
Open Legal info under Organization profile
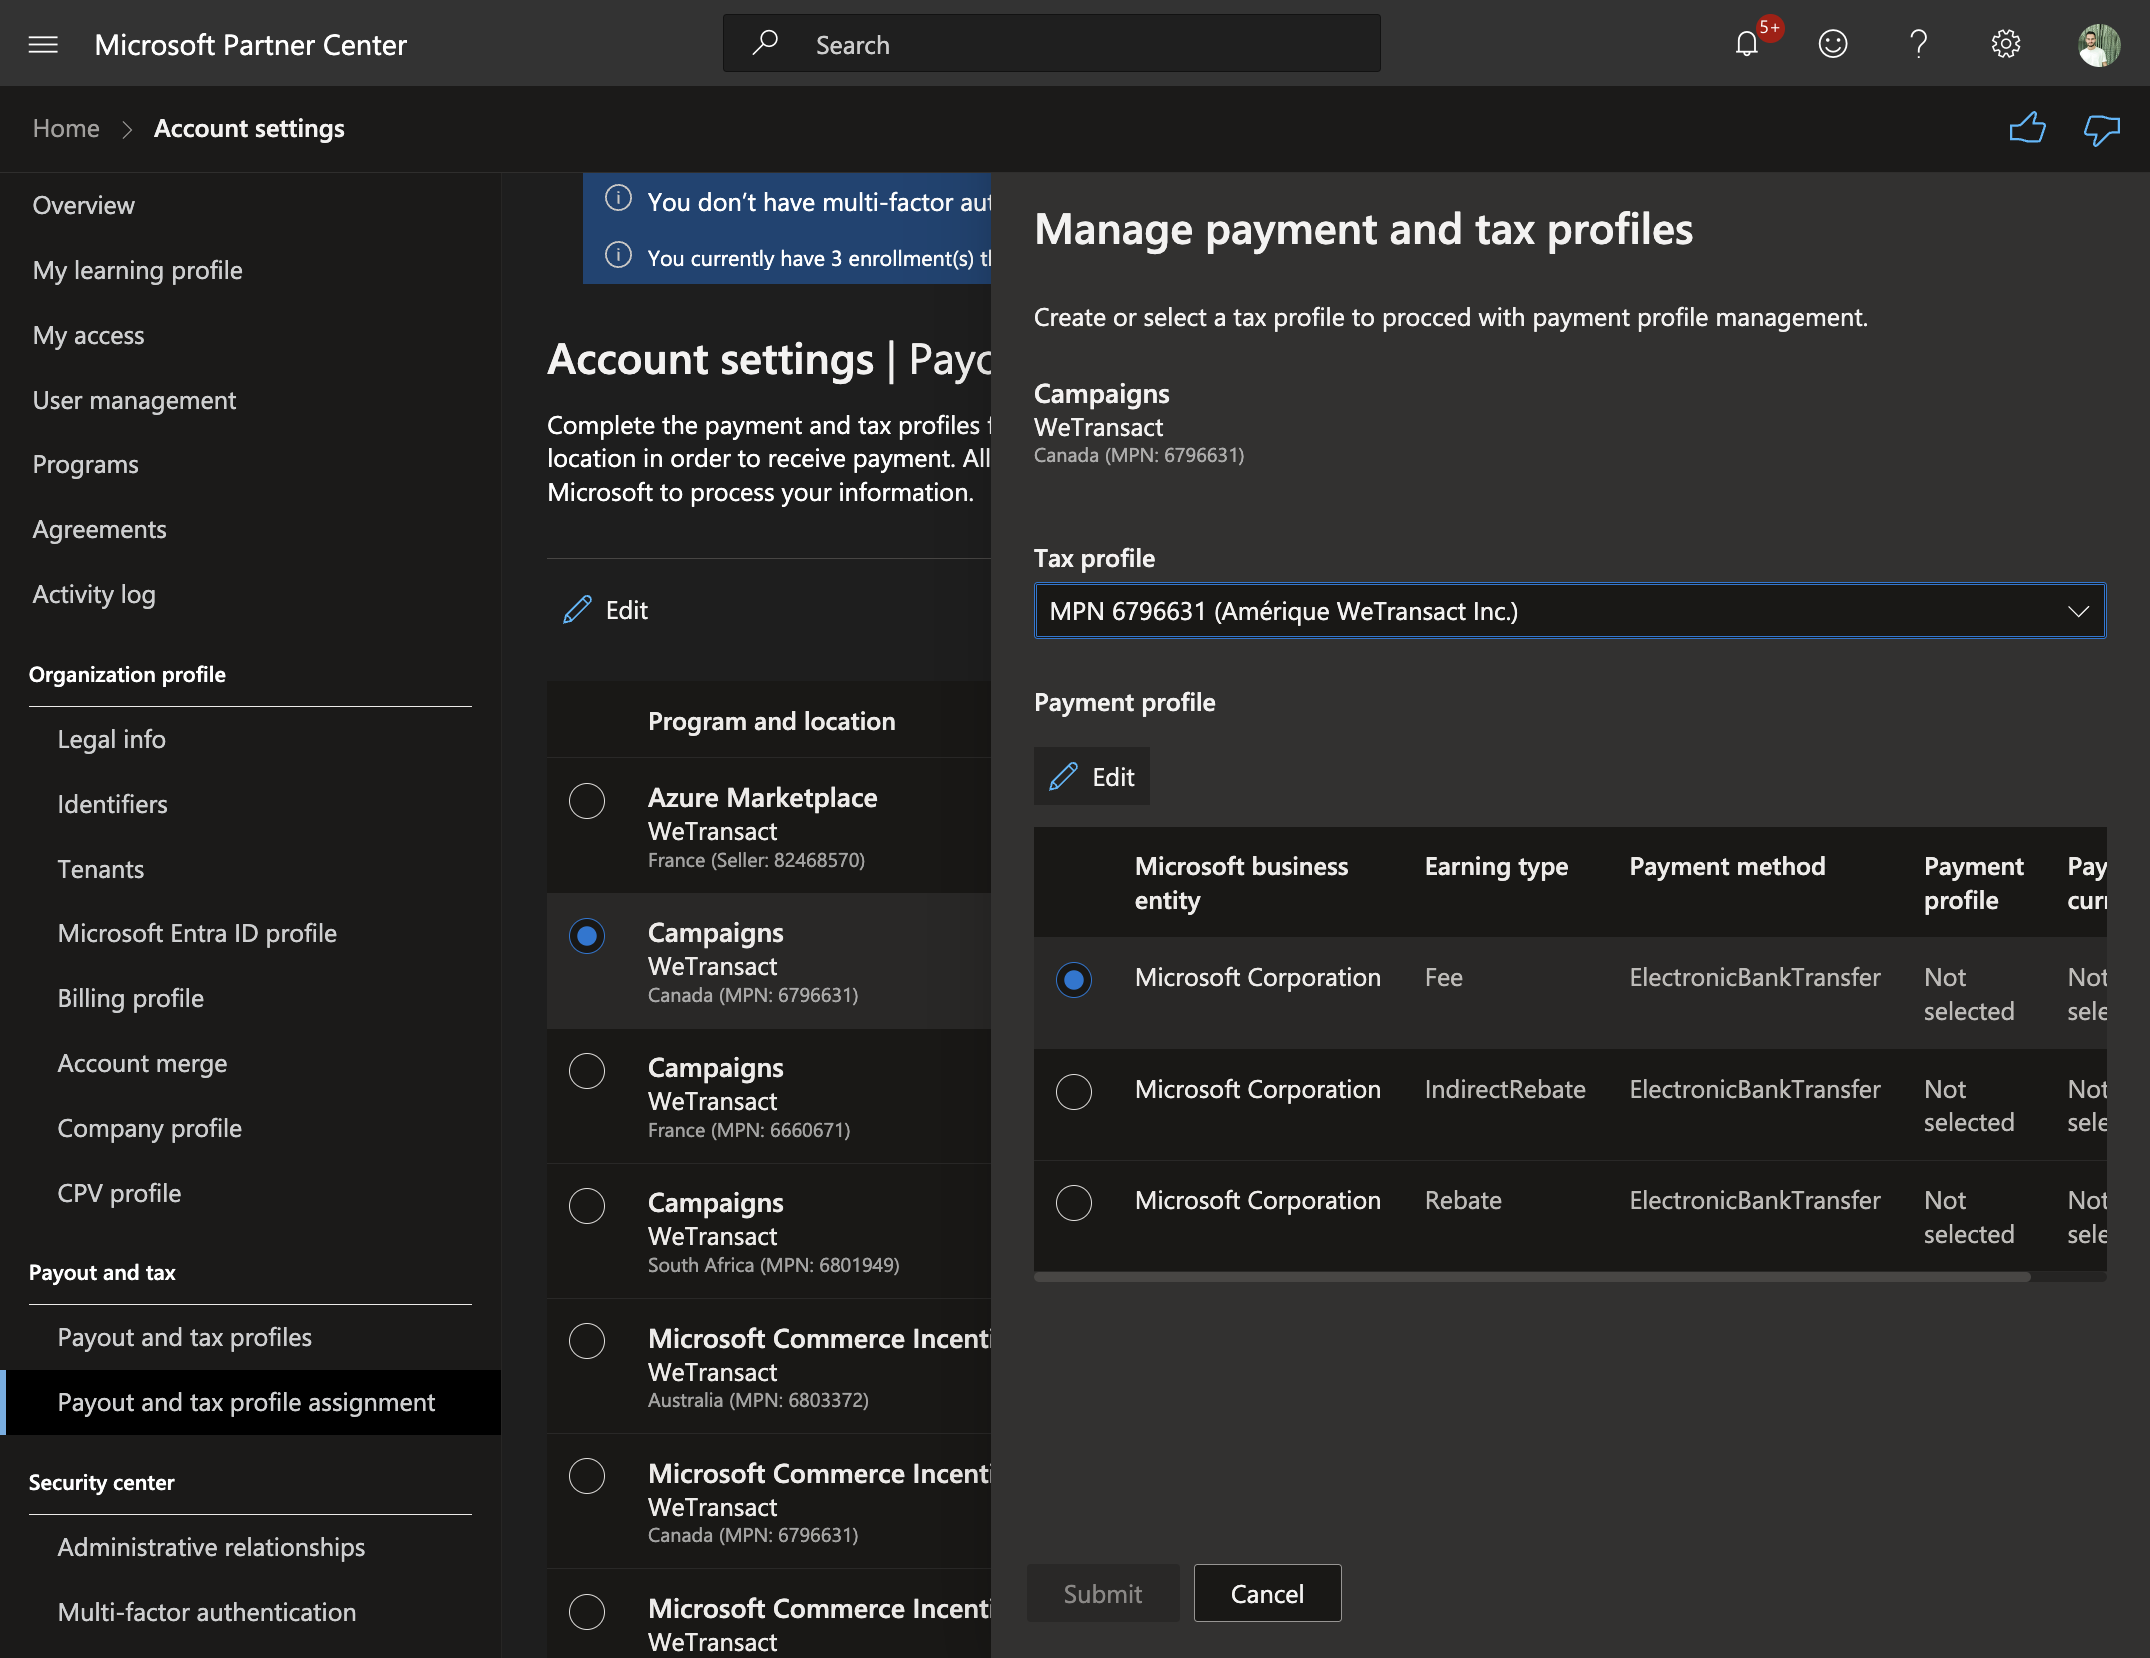coord(112,739)
